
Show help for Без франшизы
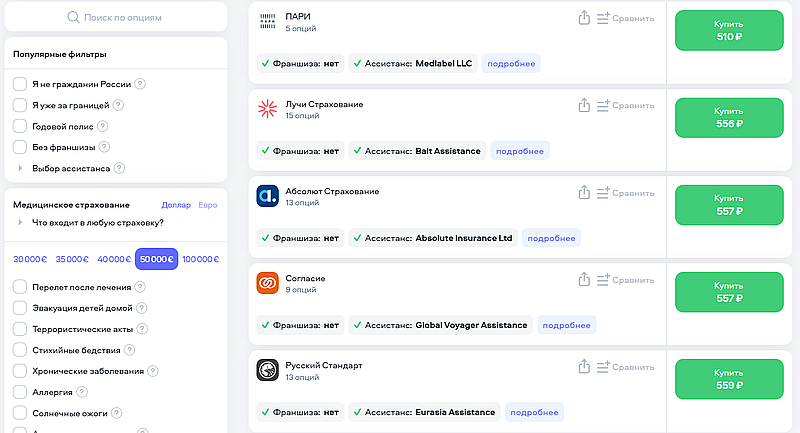(104, 147)
